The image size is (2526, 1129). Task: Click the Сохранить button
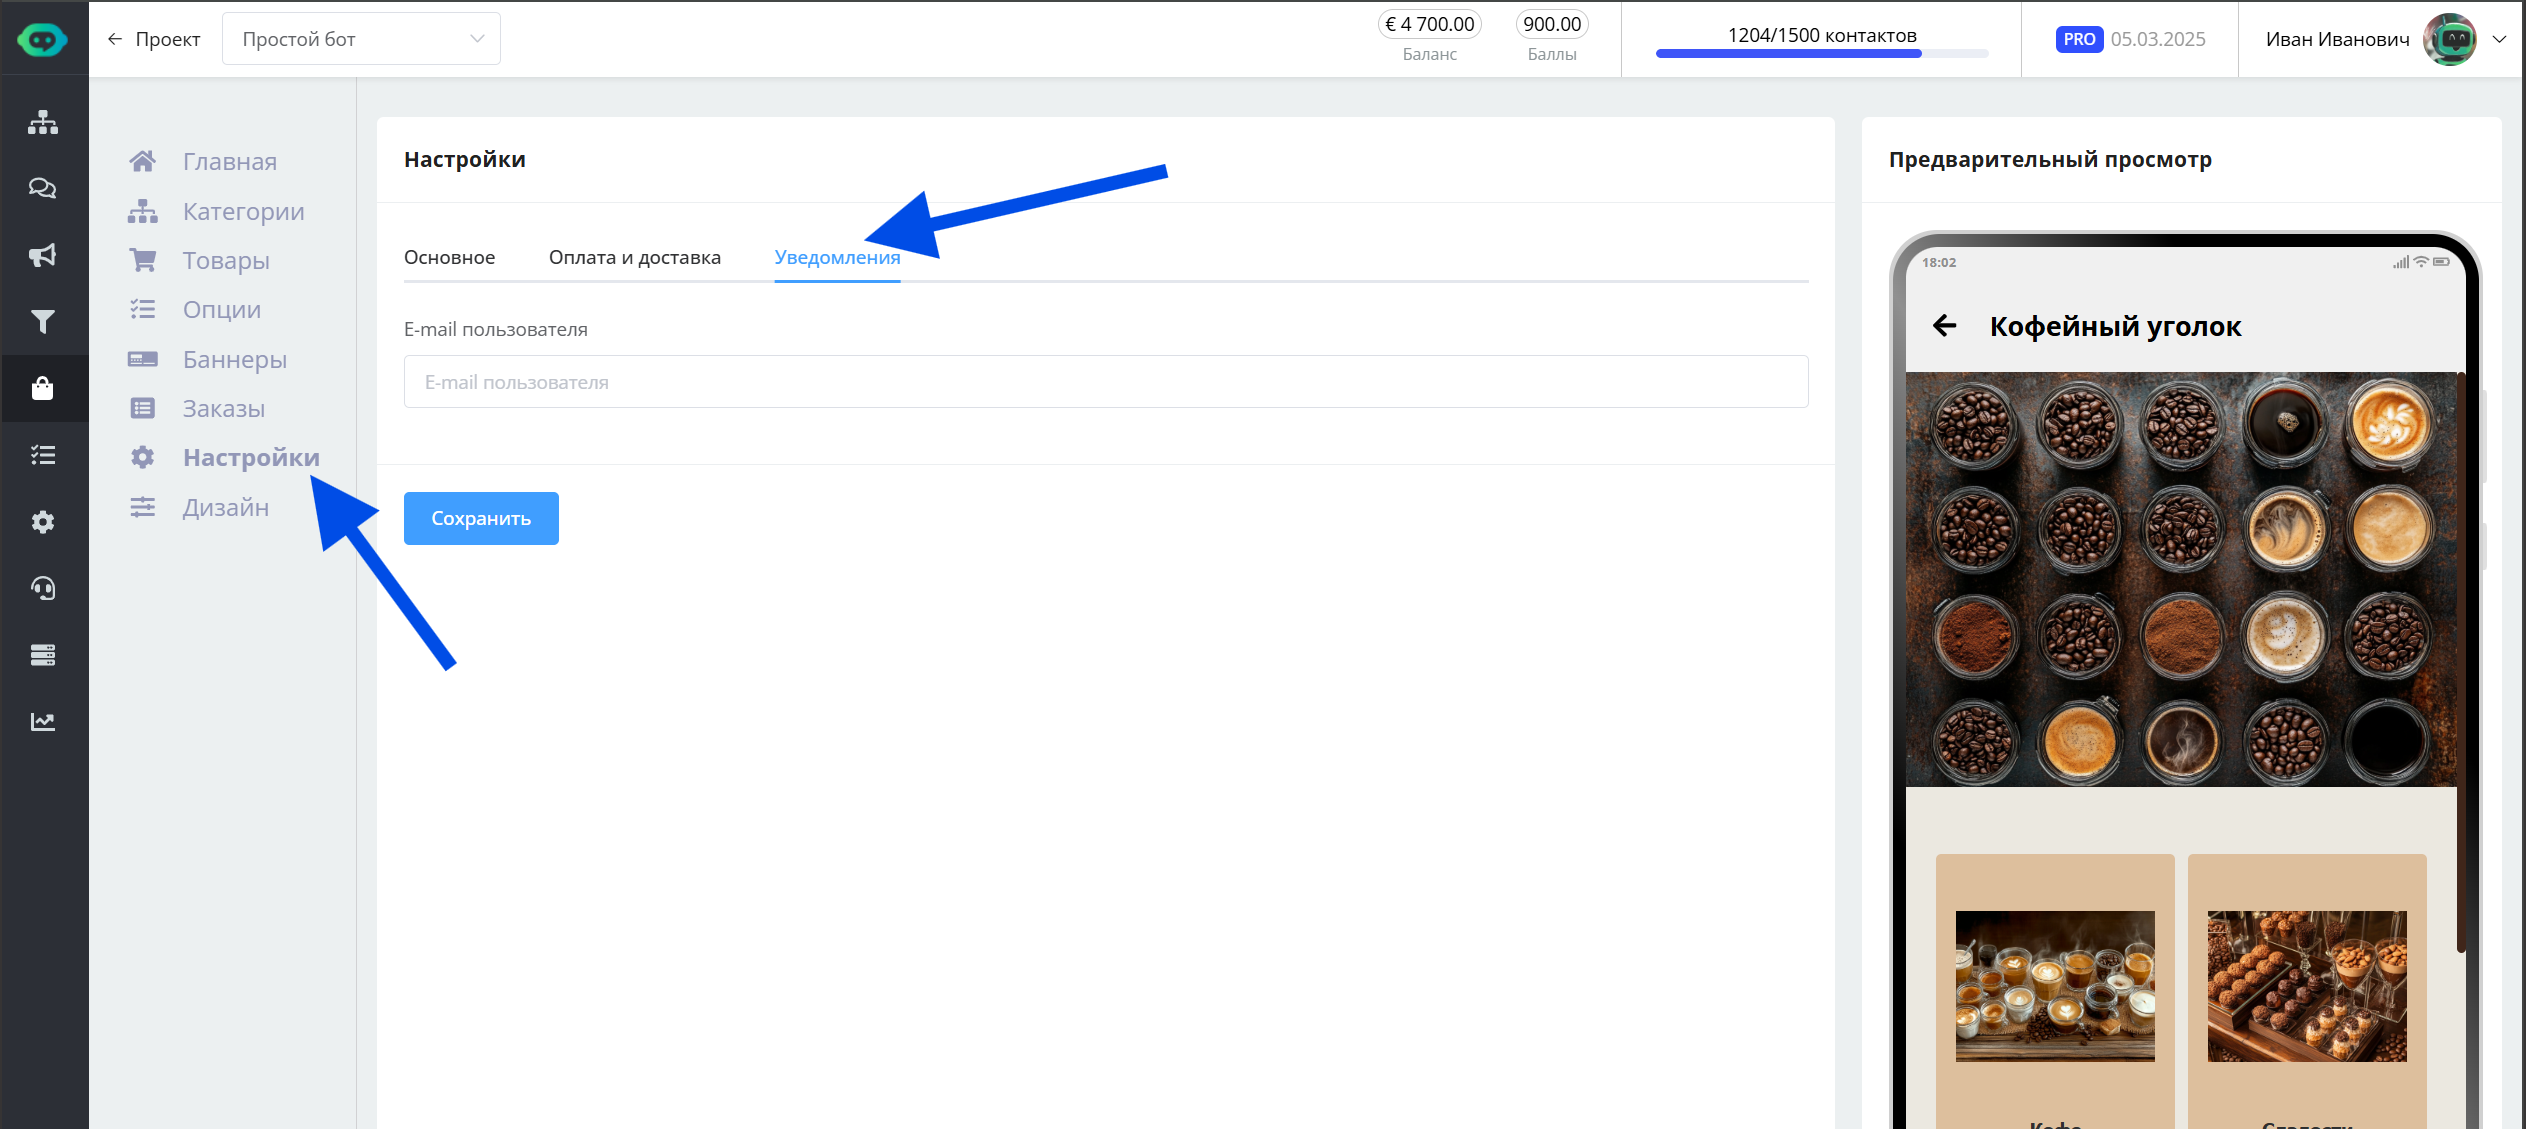point(481,518)
